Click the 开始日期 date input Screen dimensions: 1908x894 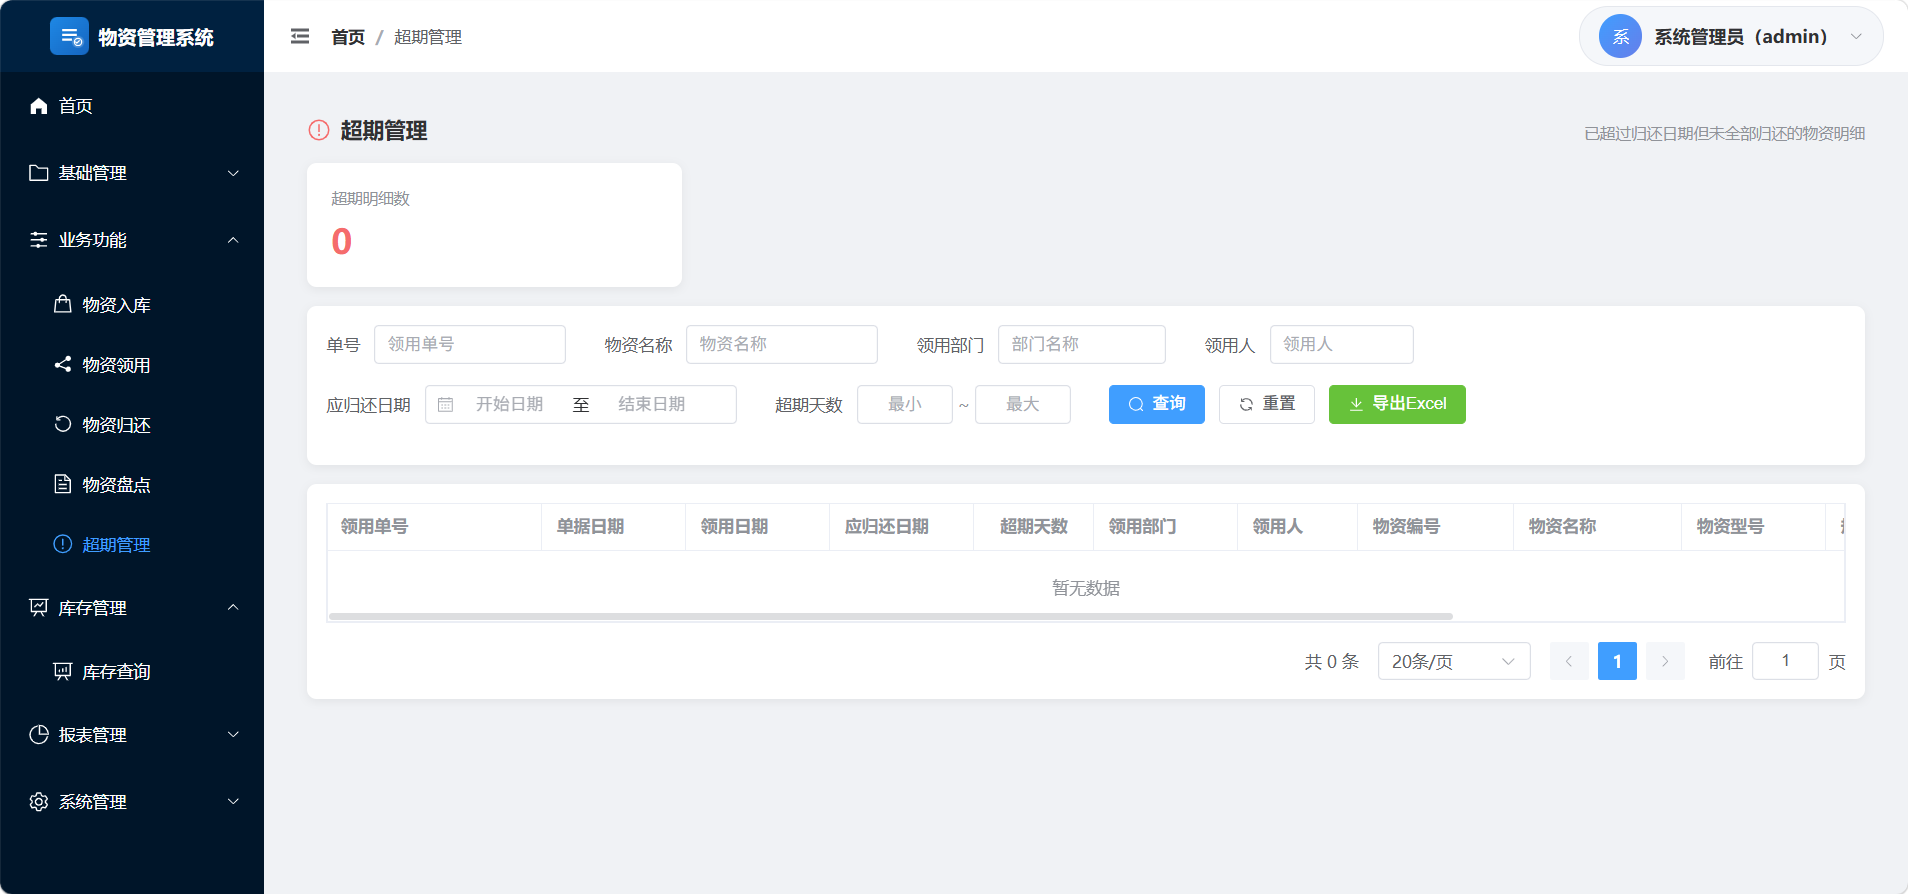coord(510,404)
